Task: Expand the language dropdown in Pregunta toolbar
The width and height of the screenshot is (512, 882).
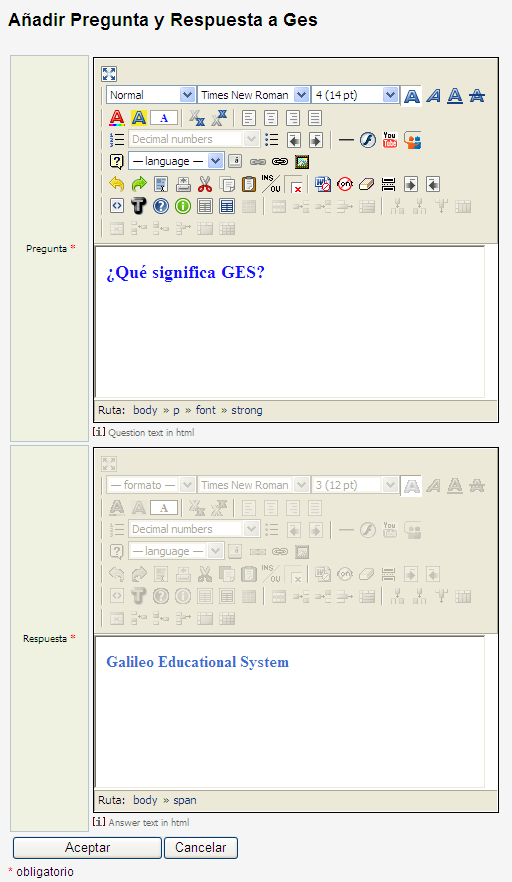Action: point(176,161)
